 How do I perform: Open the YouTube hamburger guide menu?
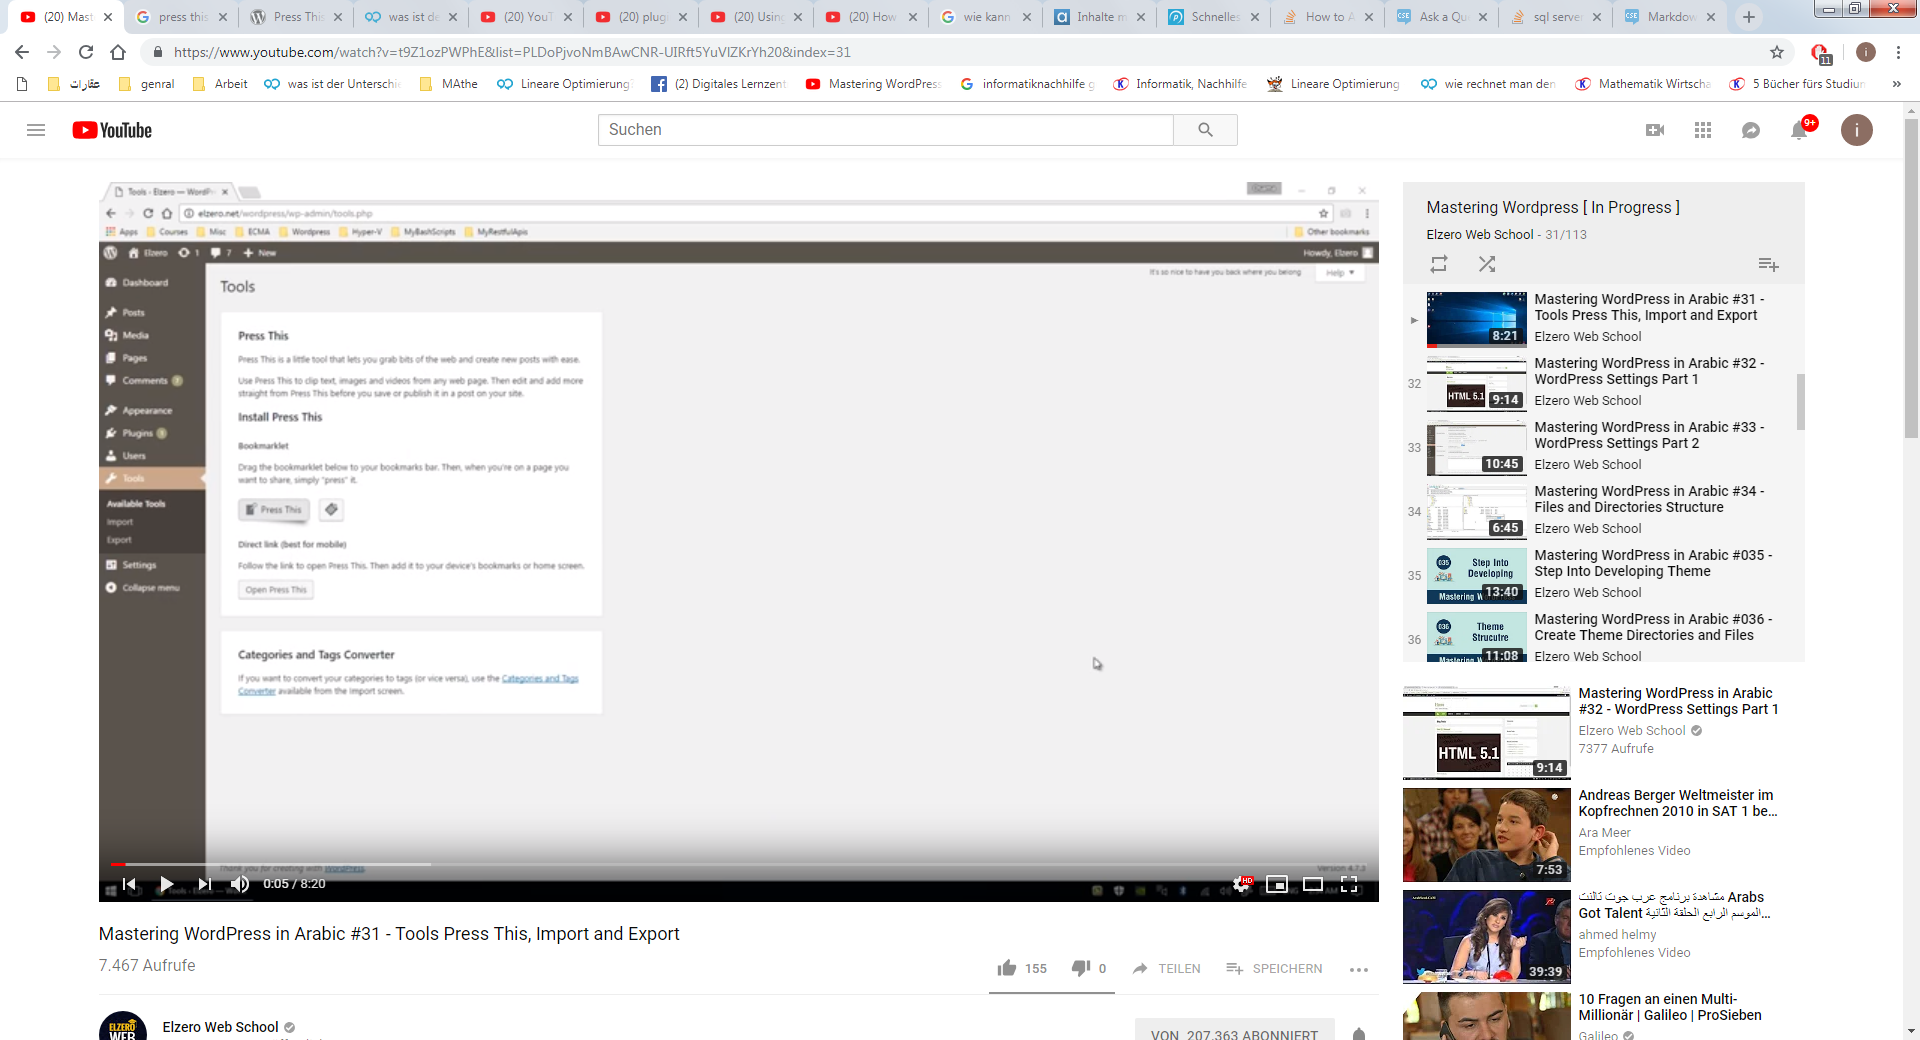36,130
